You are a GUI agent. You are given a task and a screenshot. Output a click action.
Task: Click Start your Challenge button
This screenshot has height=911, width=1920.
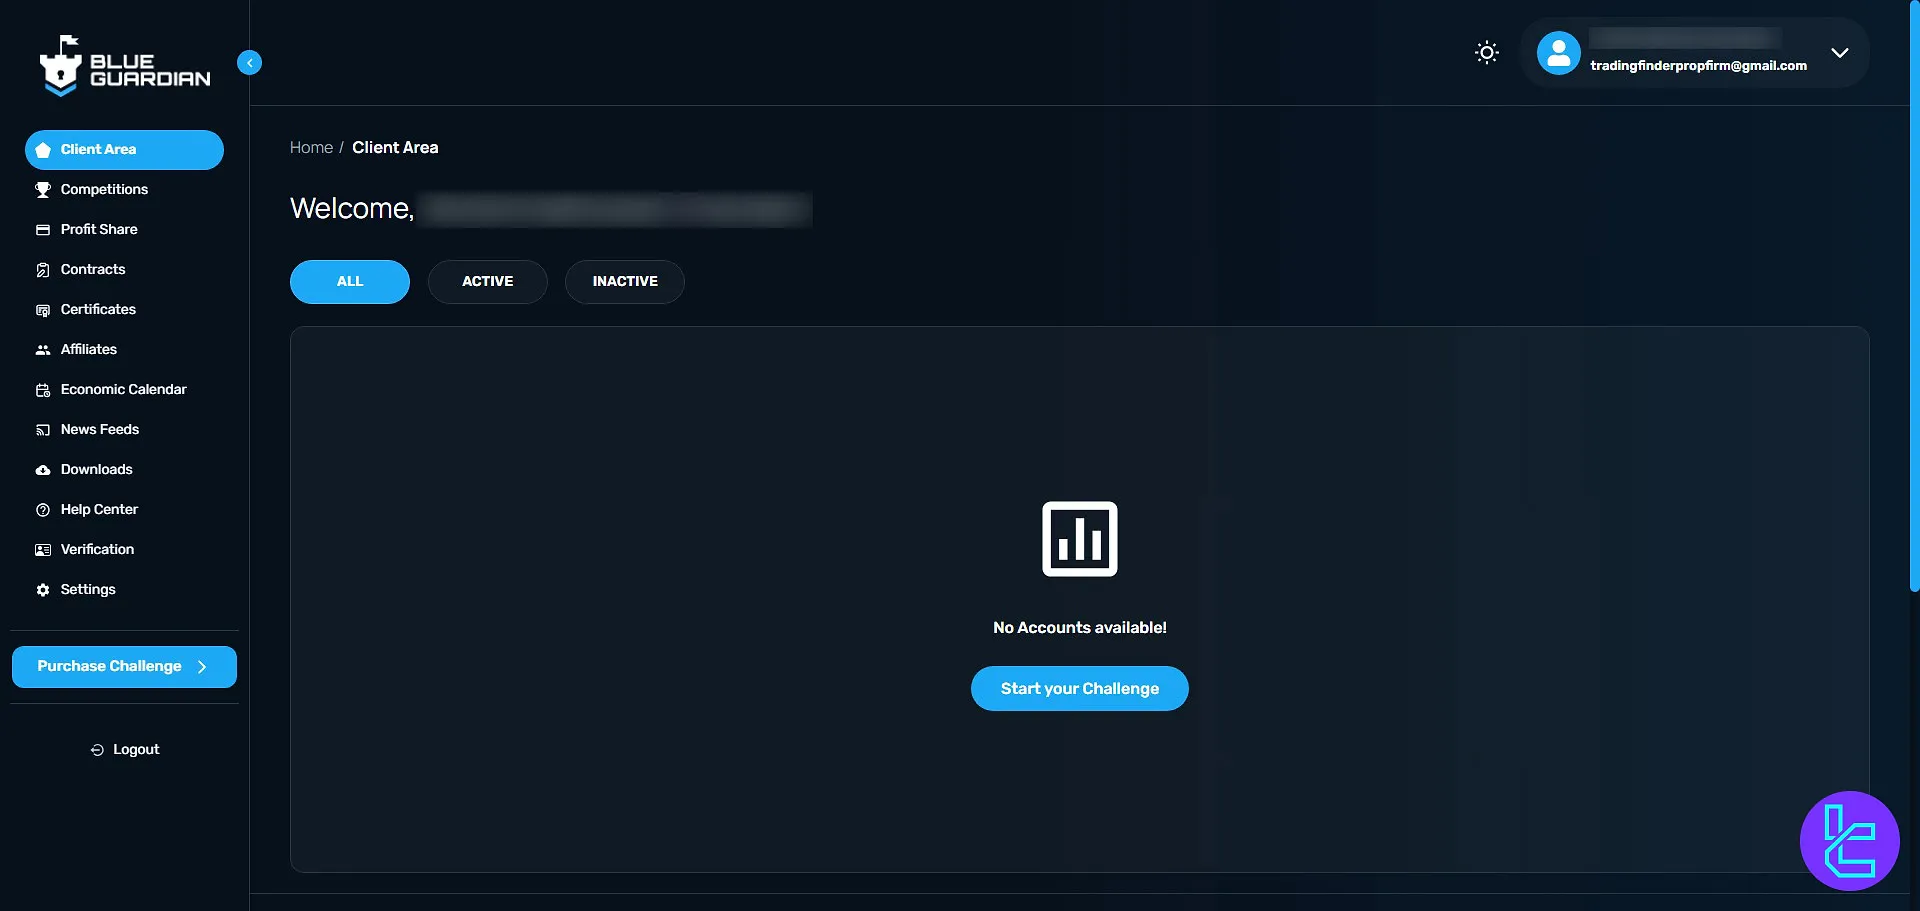(1079, 689)
